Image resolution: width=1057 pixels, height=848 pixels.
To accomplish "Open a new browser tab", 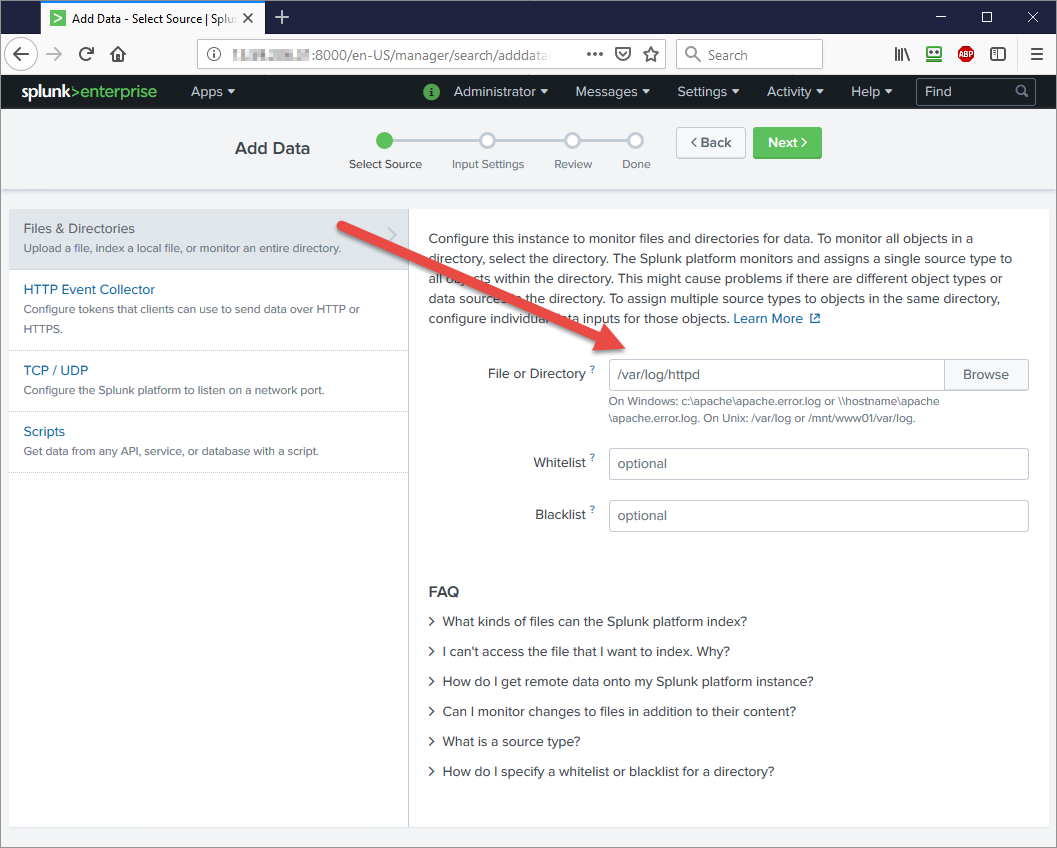I will 282,18.
